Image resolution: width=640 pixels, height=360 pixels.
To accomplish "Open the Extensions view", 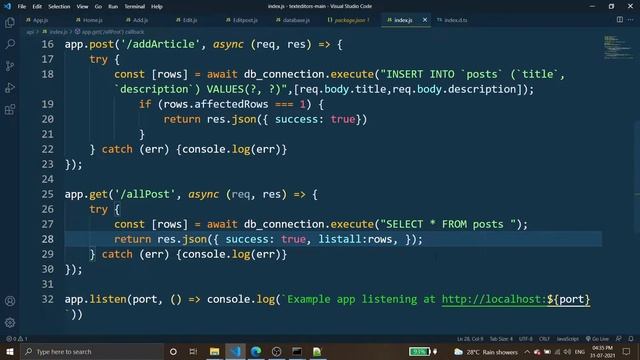I will tap(10, 109).
